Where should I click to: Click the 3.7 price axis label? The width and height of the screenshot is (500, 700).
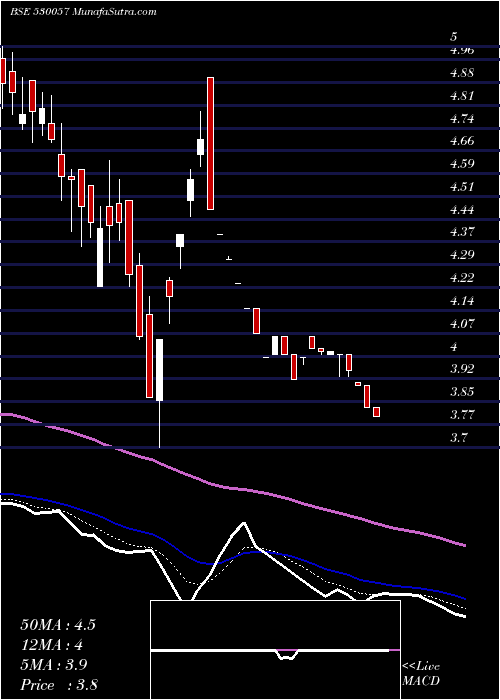pyautogui.click(x=458, y=437)
